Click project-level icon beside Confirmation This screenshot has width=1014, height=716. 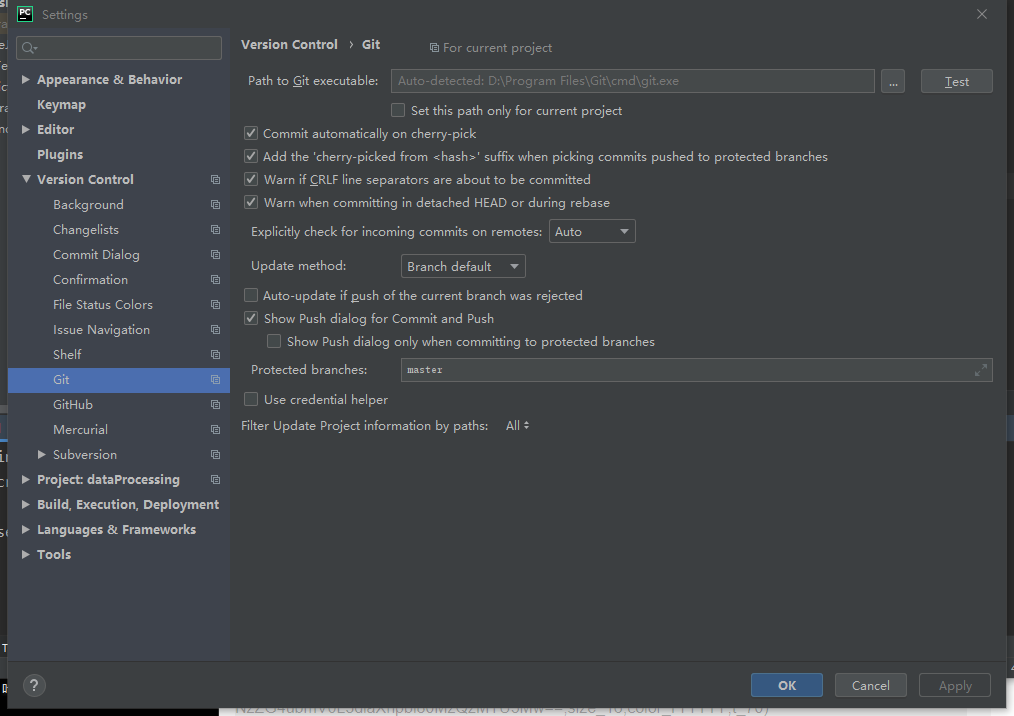[215, 280]
